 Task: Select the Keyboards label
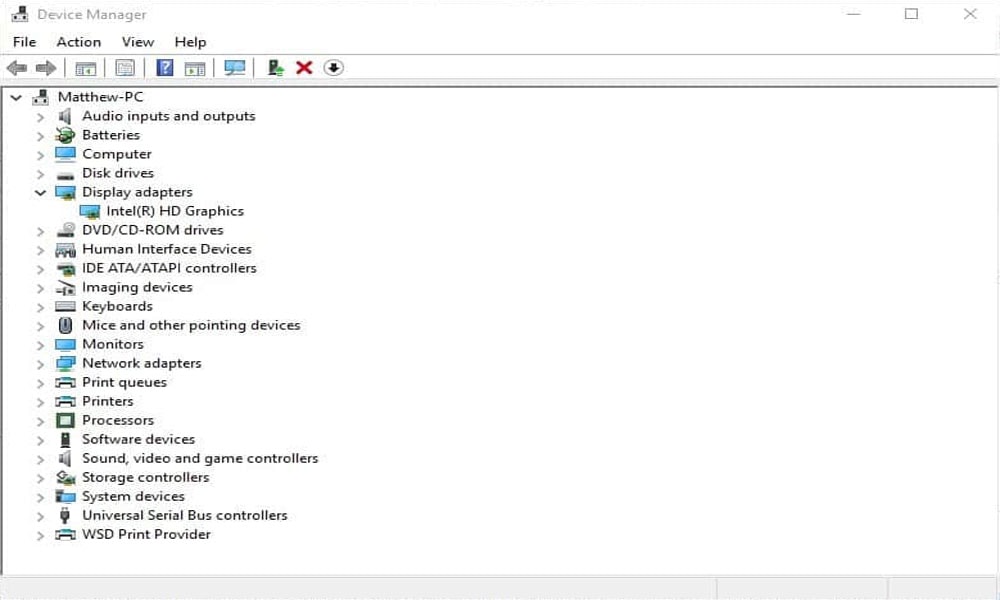click(117, 306)
